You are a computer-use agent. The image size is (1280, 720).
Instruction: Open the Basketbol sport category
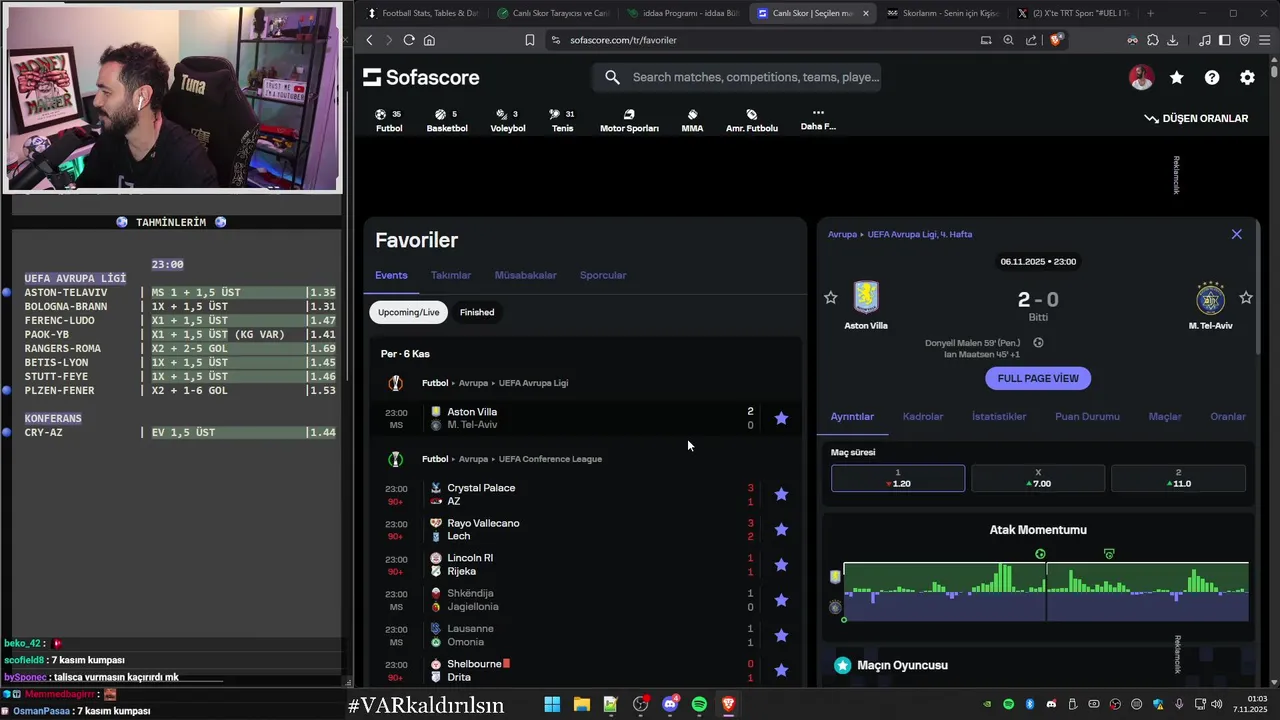[447, 121]
